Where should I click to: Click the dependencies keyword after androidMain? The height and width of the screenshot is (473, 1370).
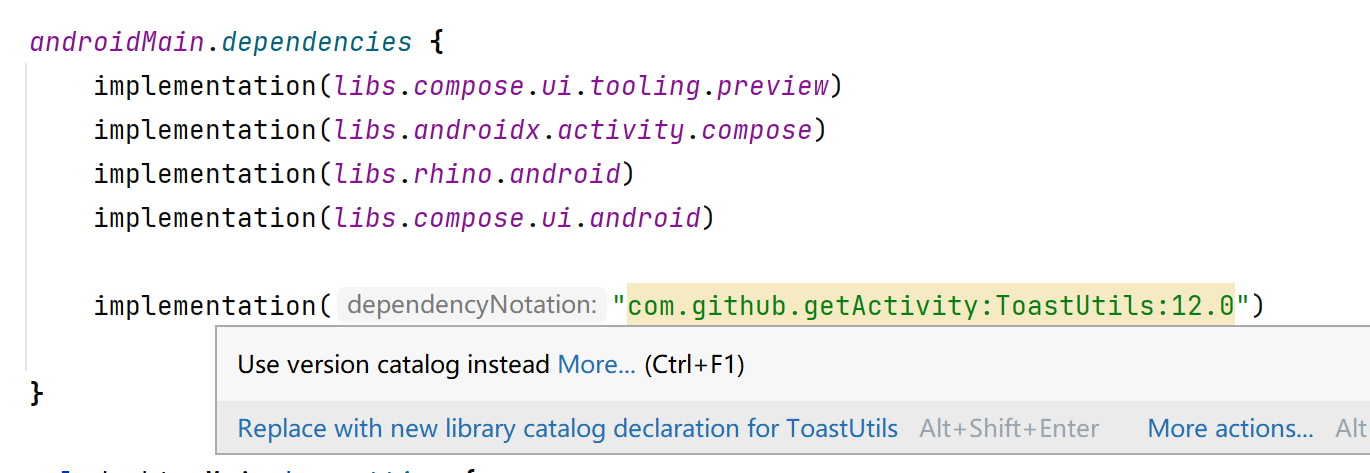[317, 43]
